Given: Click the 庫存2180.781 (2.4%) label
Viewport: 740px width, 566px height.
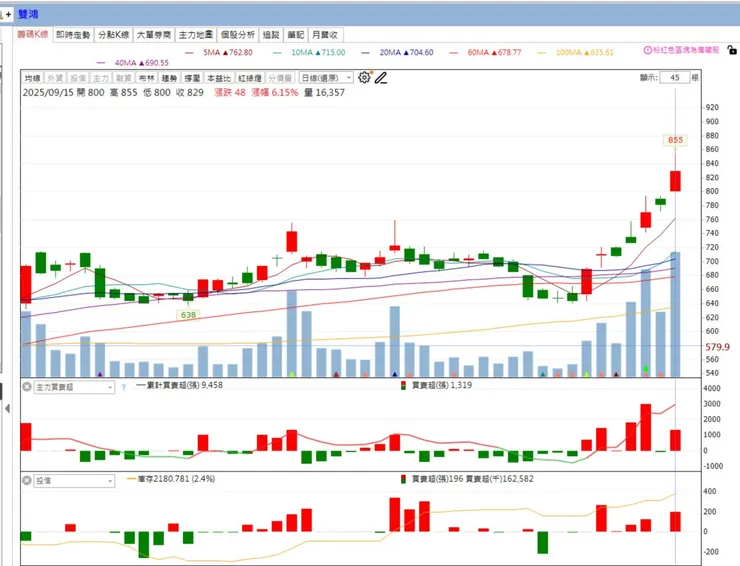Looking at the screenshot, I should click(x=176, y=479).
